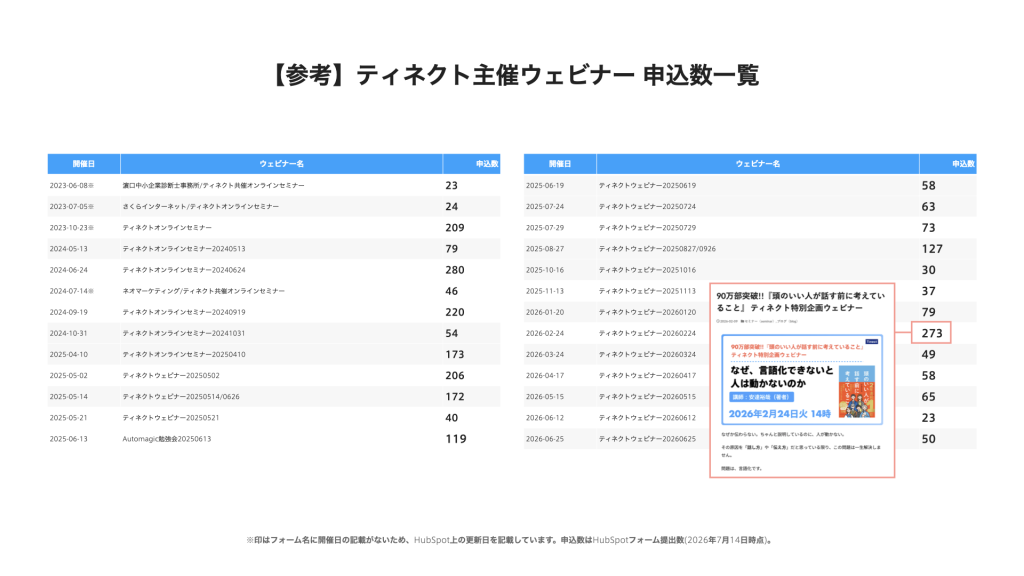Click the count 54 for 2024-10-31
The height and width of the screenshot is (576, 1024).
(x=451, y=333)
